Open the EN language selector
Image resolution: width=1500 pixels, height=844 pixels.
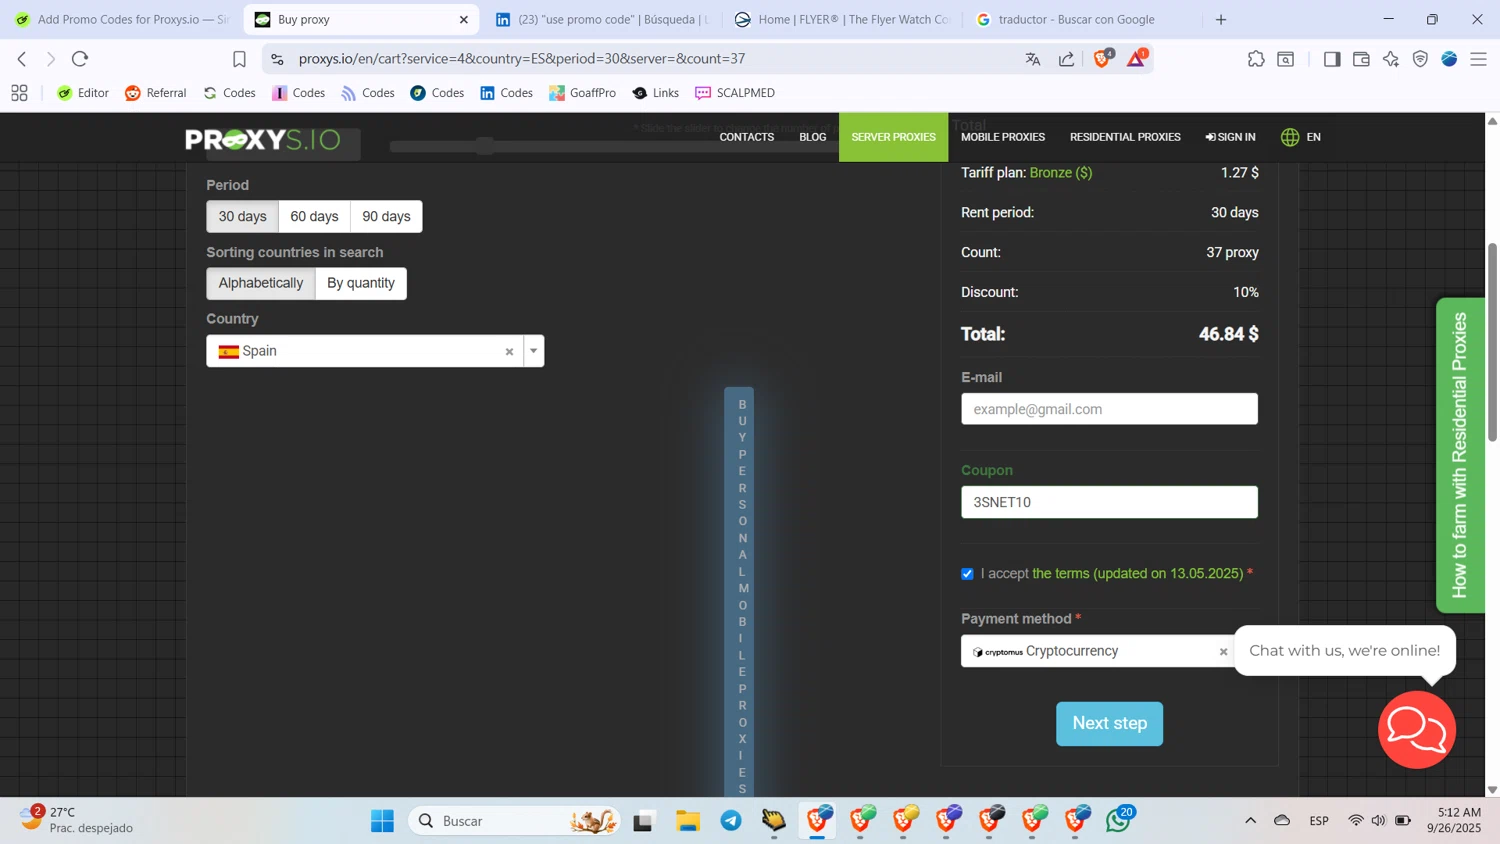pos(1313,137)
